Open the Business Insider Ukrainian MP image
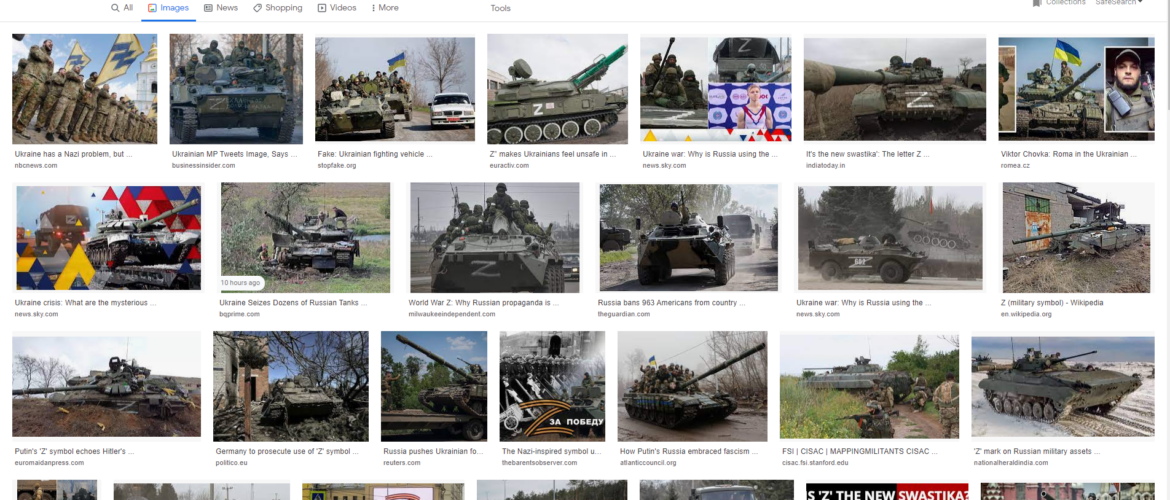Screen dimensions: 1170x500 pyautogui.click(x=236, y=89)
